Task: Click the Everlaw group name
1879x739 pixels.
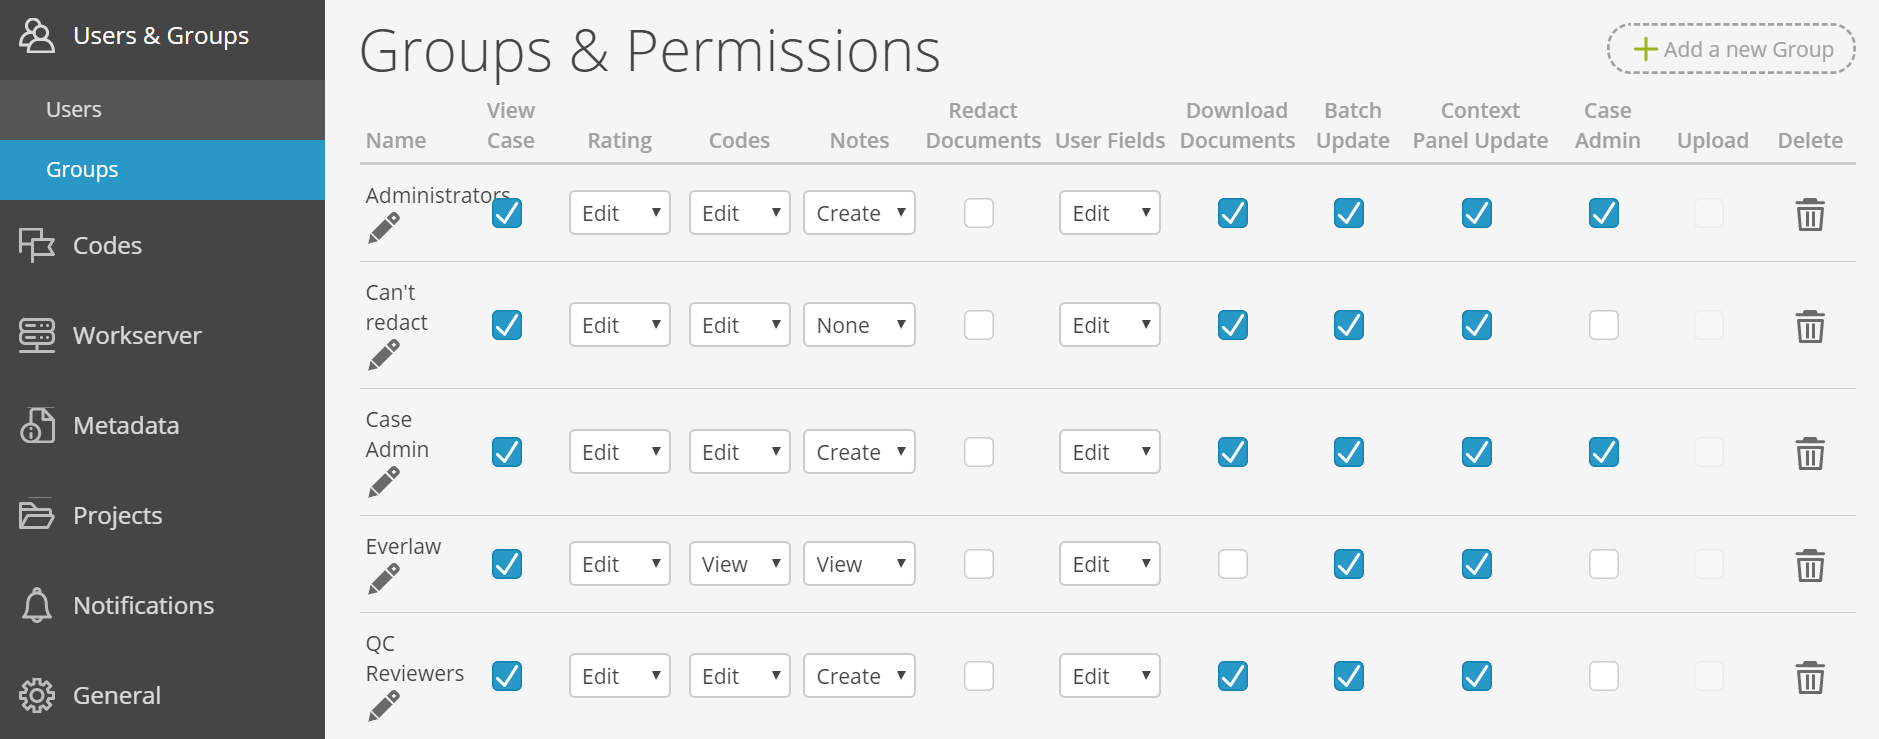Action: (x=403, y=547)
